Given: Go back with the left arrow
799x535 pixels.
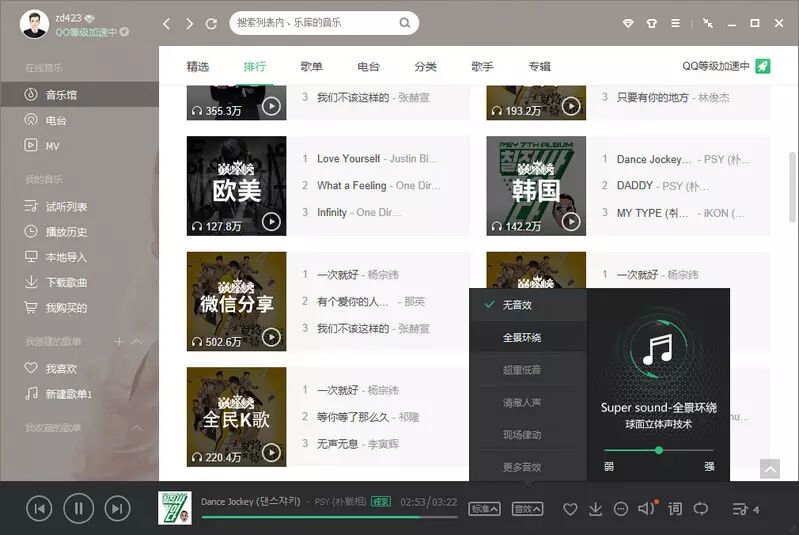Looking at the screenshot, I should [x=166, y=23].
